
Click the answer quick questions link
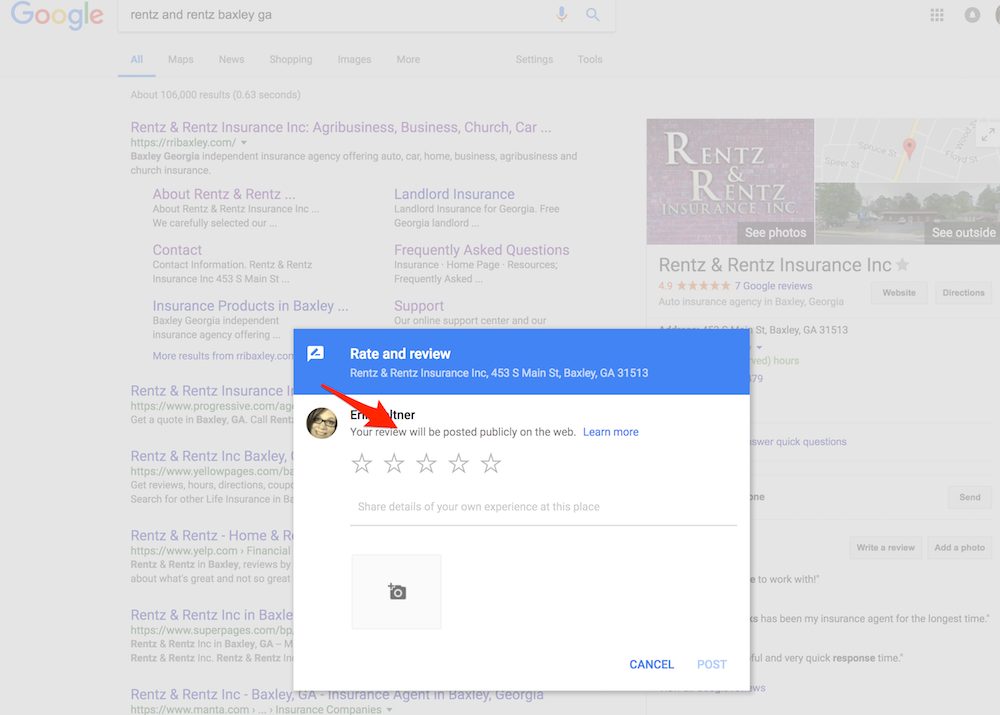(x=798, y=442)
